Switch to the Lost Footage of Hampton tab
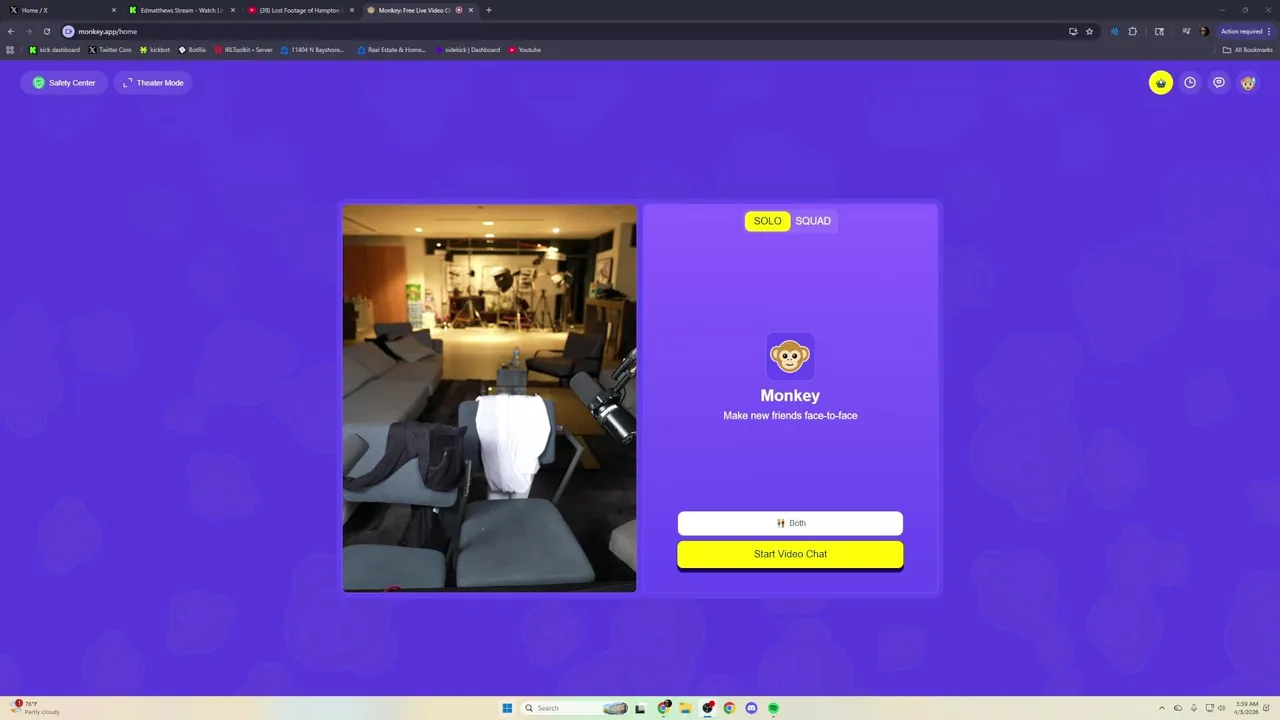Screen dimensions: 1280x720 [x=299, y=10]
